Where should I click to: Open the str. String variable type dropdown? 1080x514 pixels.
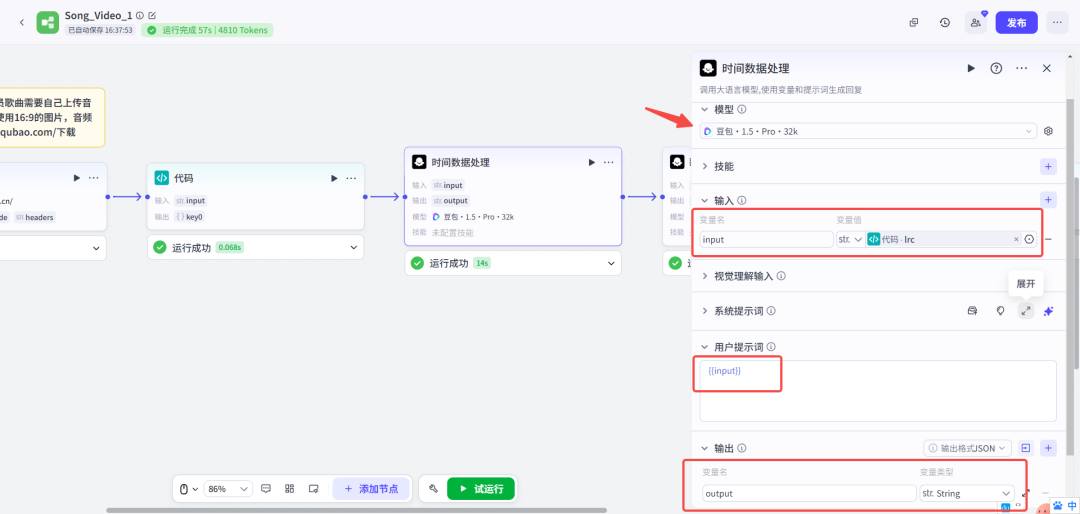click(966, 493)
